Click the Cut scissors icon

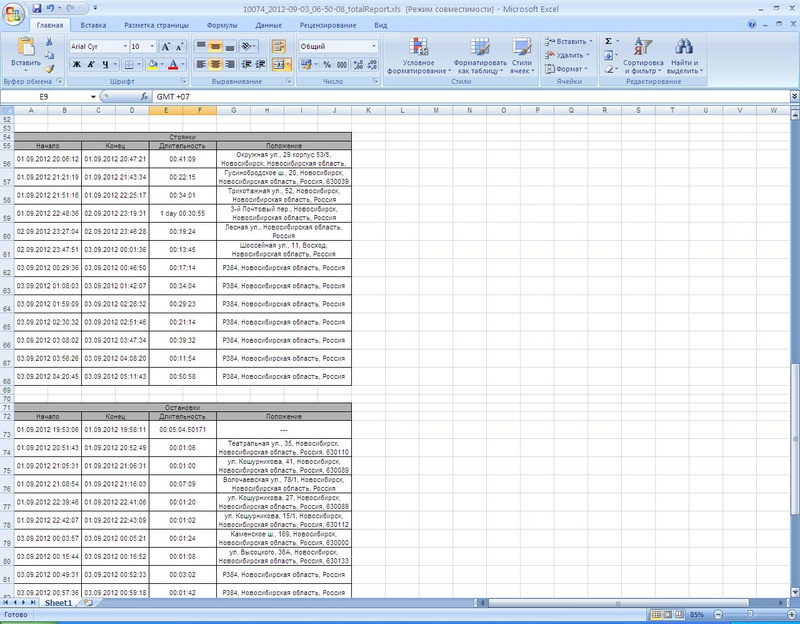(x=50, y=42)
